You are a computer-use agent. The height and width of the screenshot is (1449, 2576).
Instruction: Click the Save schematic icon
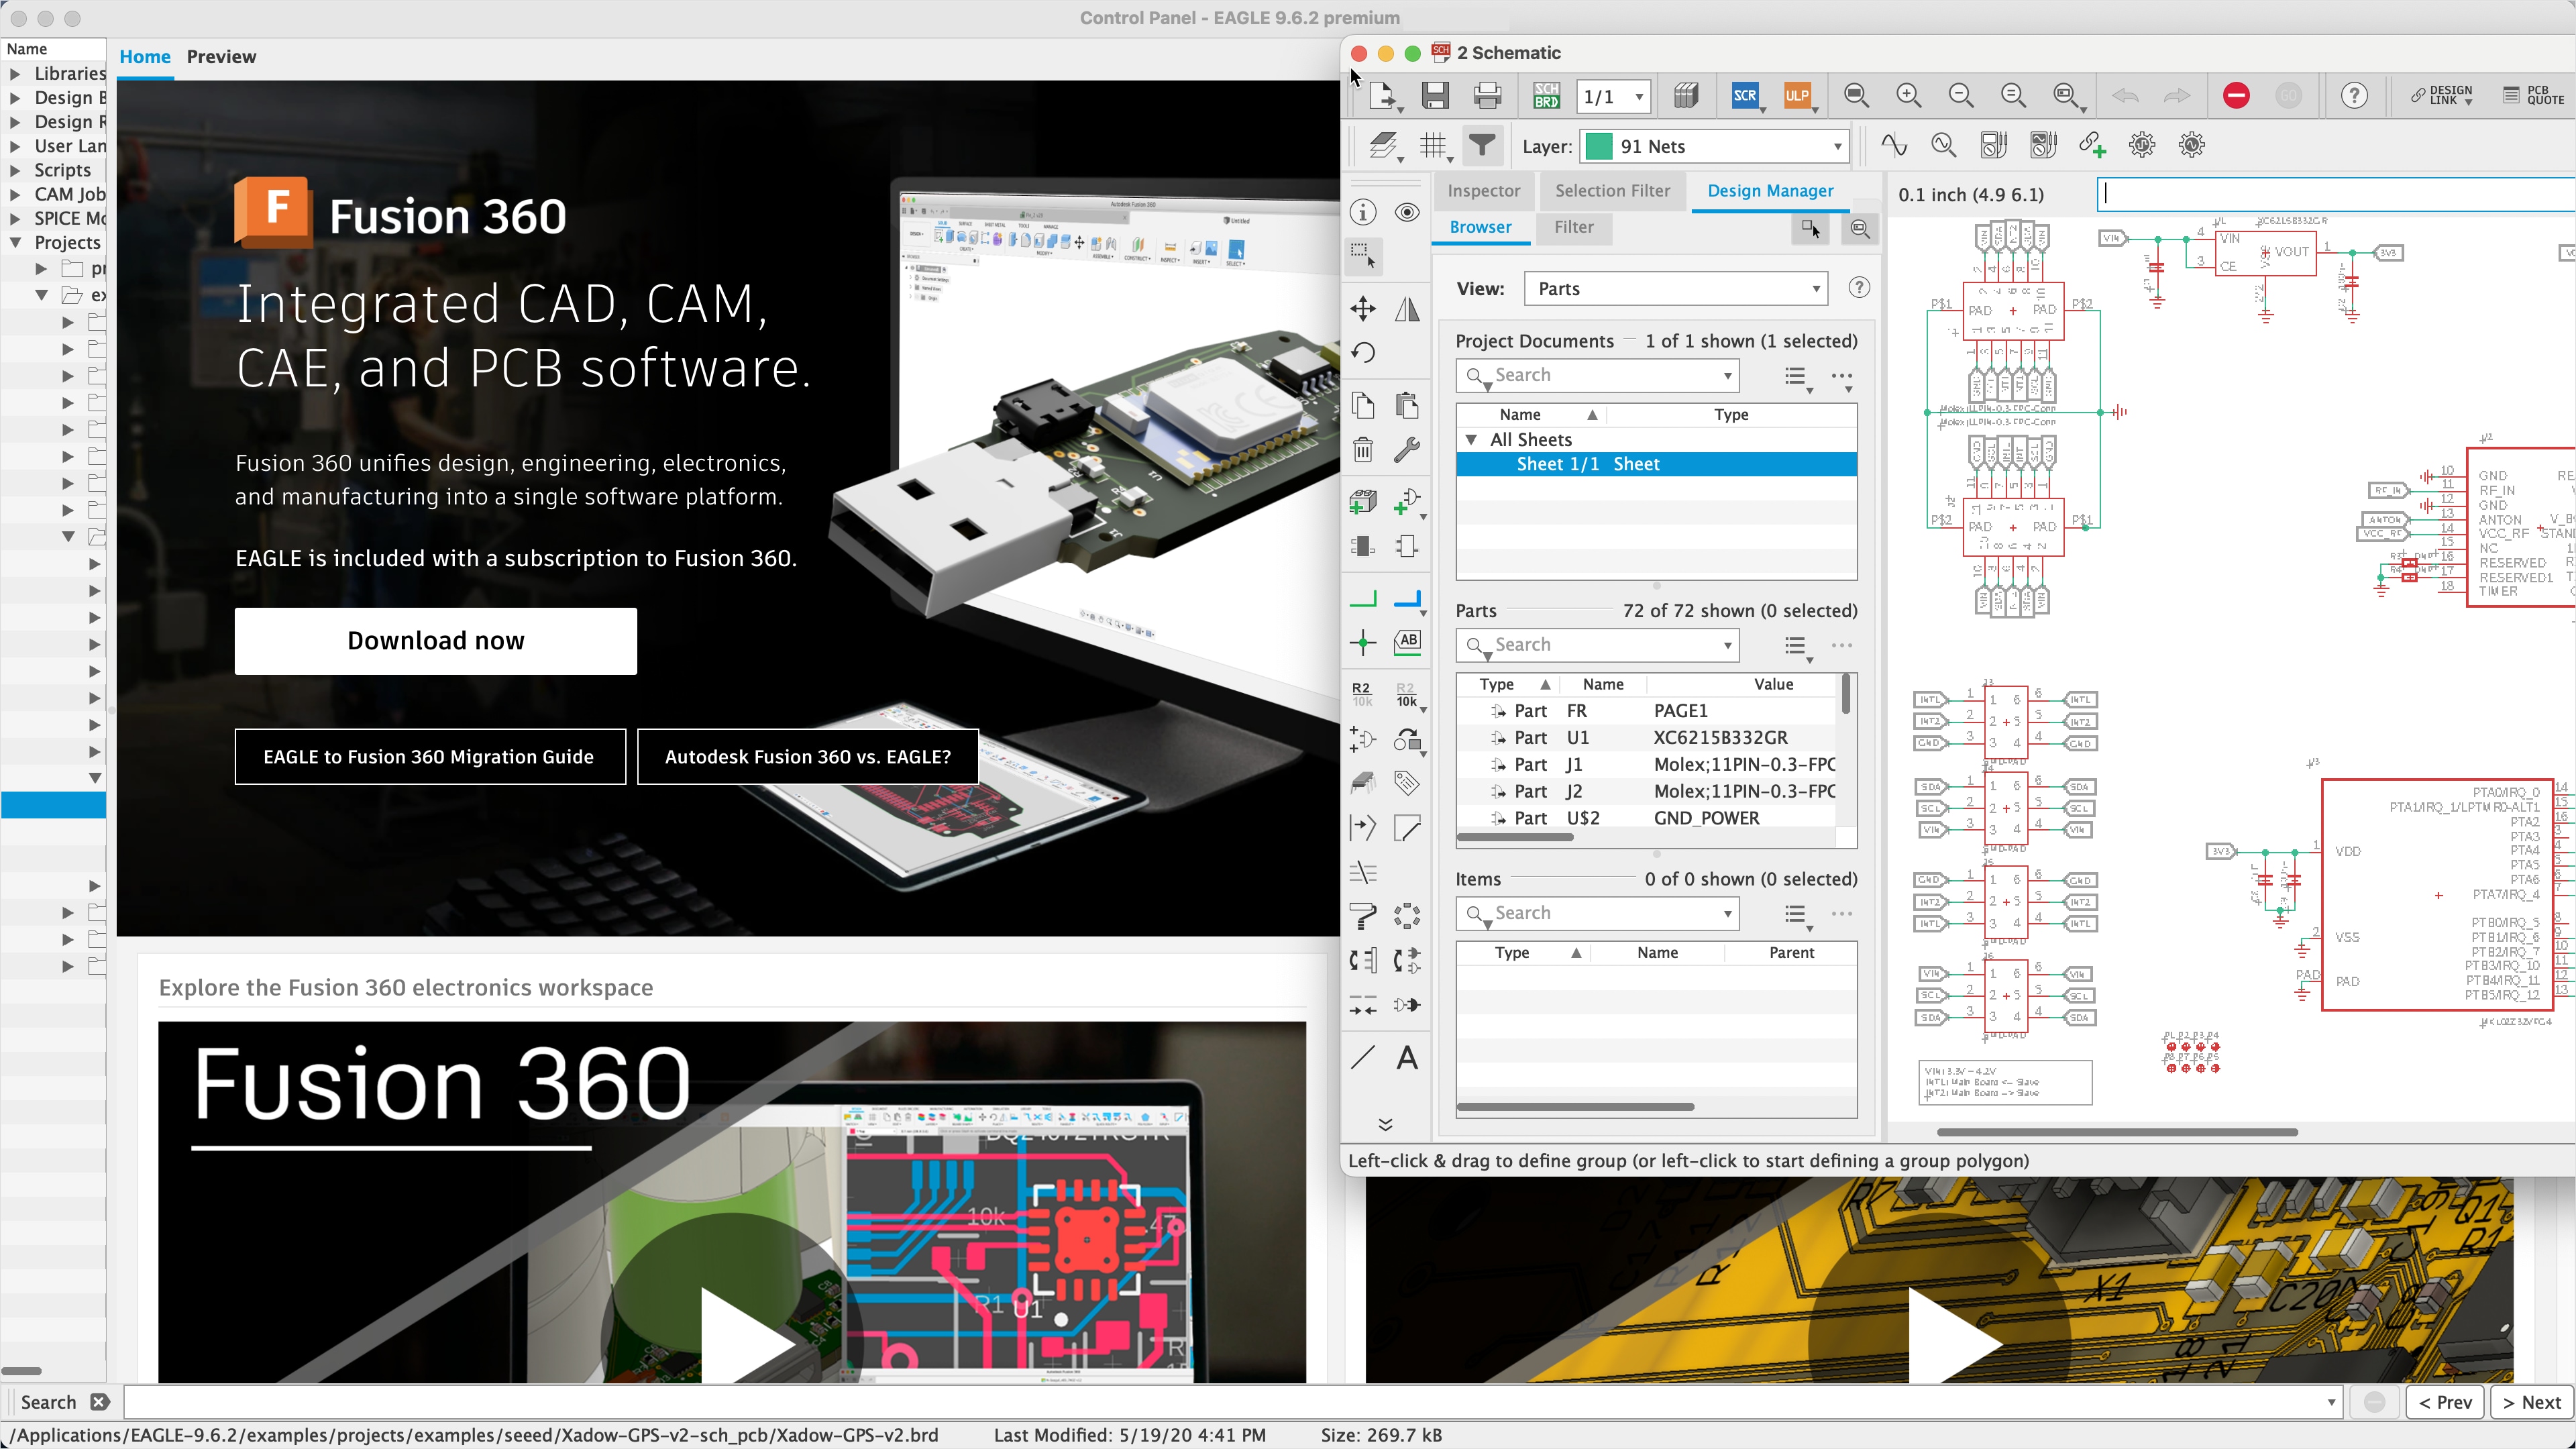[1435, 96]
